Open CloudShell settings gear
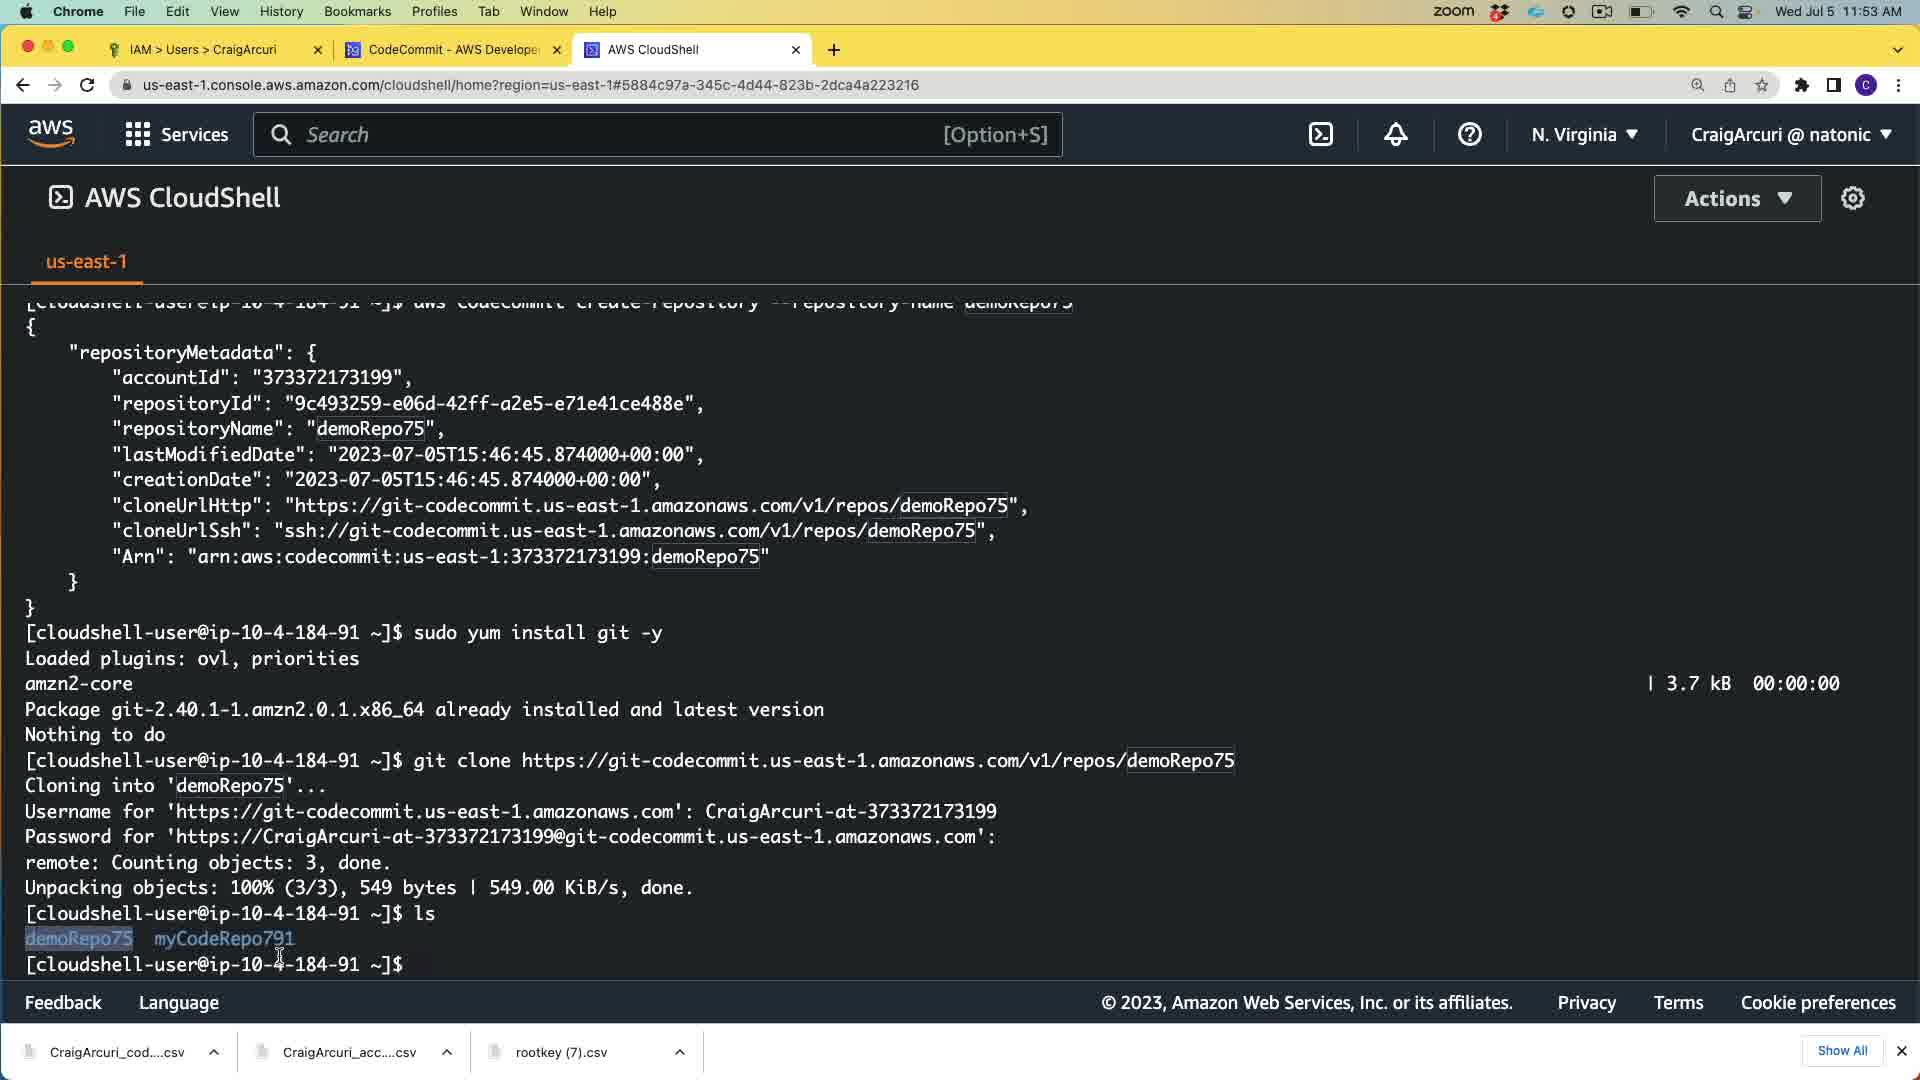 pyautogui.click(x=1852, y=198)
